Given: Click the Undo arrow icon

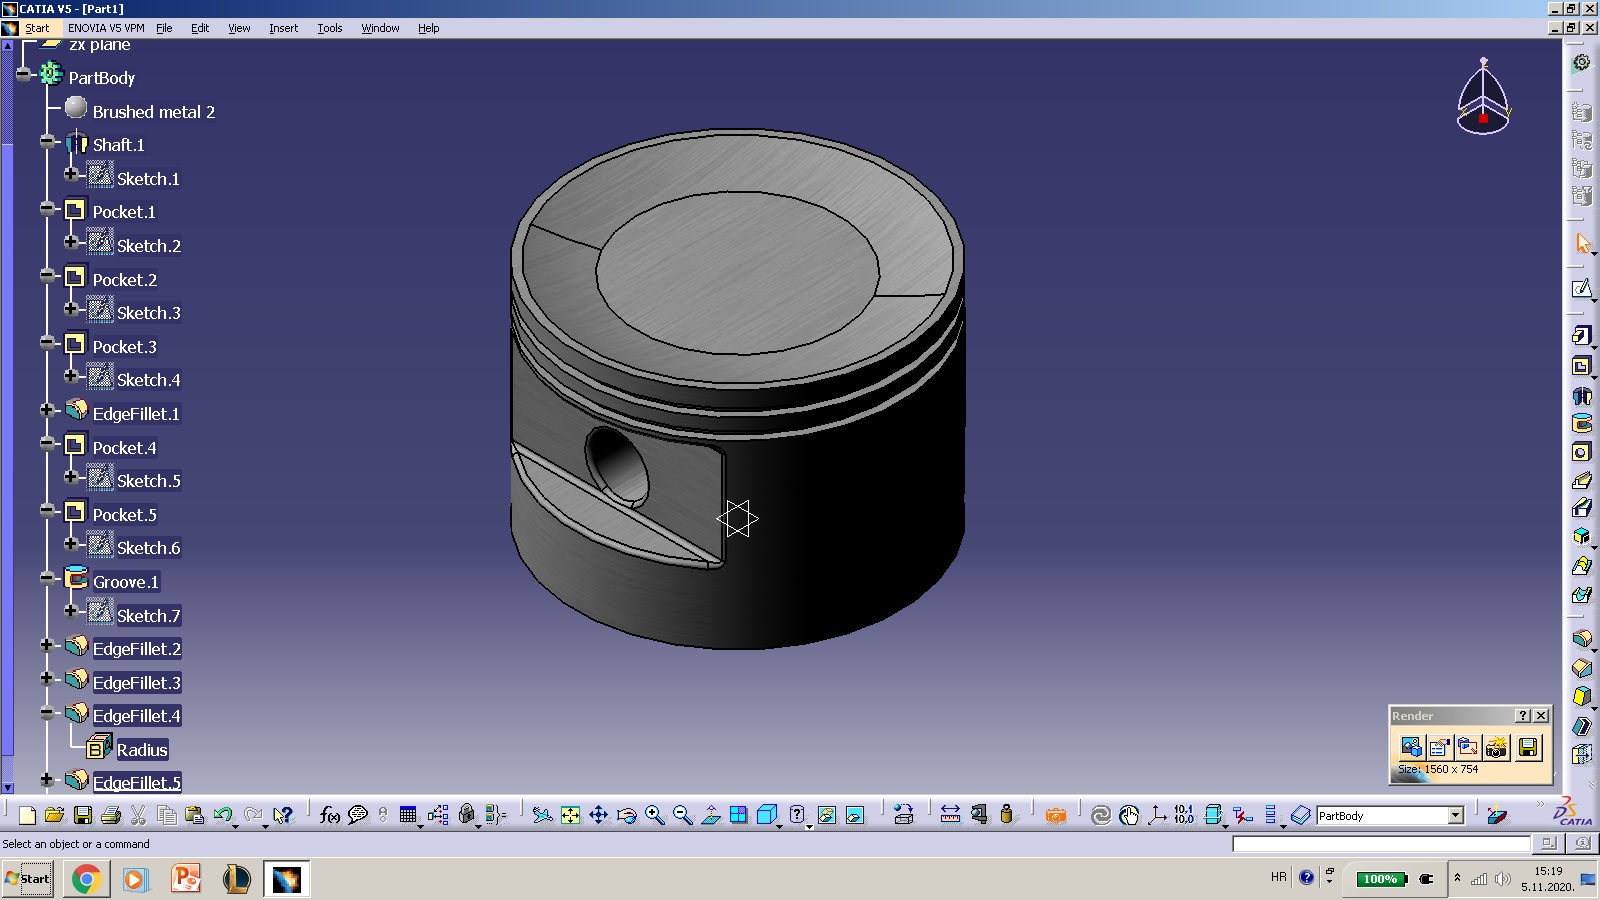Looking at the screenshot, I should (x=222, y=815).
